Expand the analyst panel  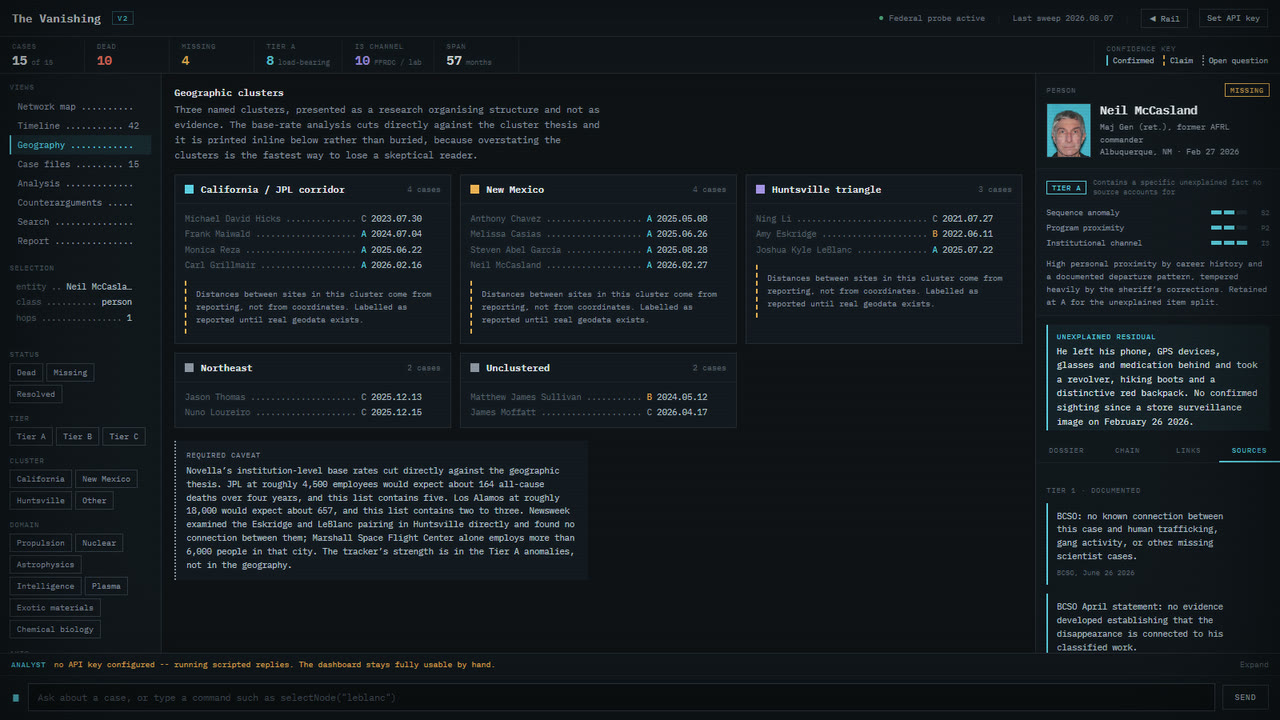pyautogui.click(x=1254, y=665)
